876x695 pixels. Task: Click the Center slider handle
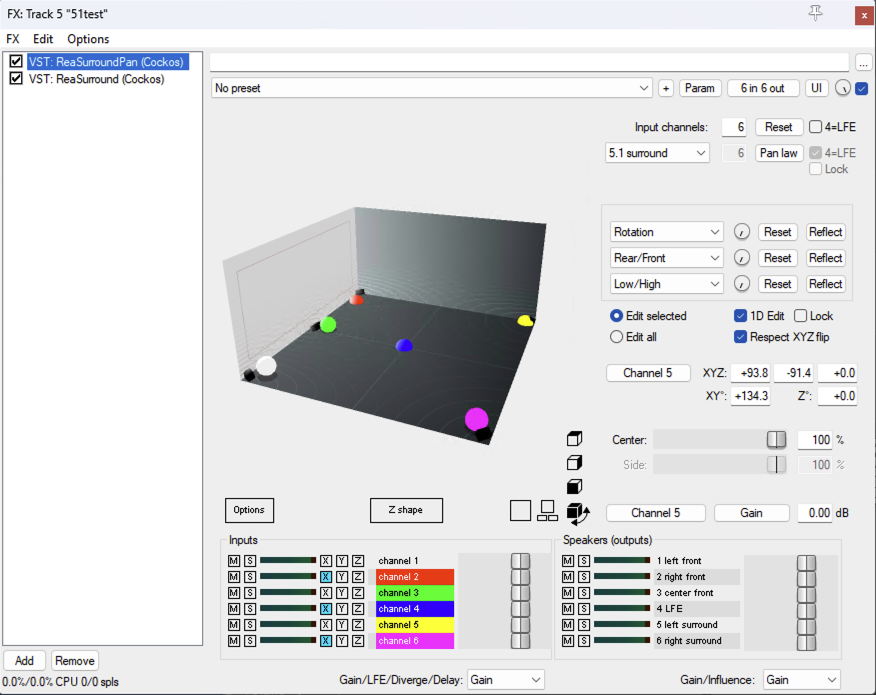[x=776, y=440]
